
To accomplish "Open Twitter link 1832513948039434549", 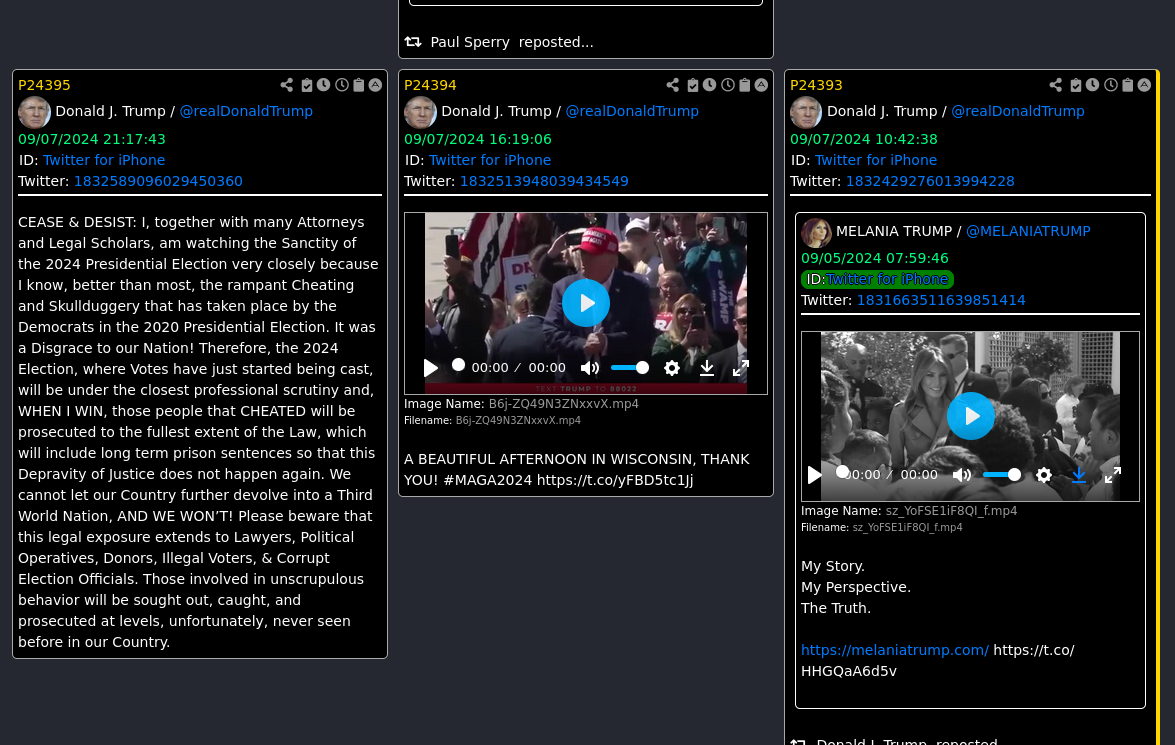I will [544, 181].
